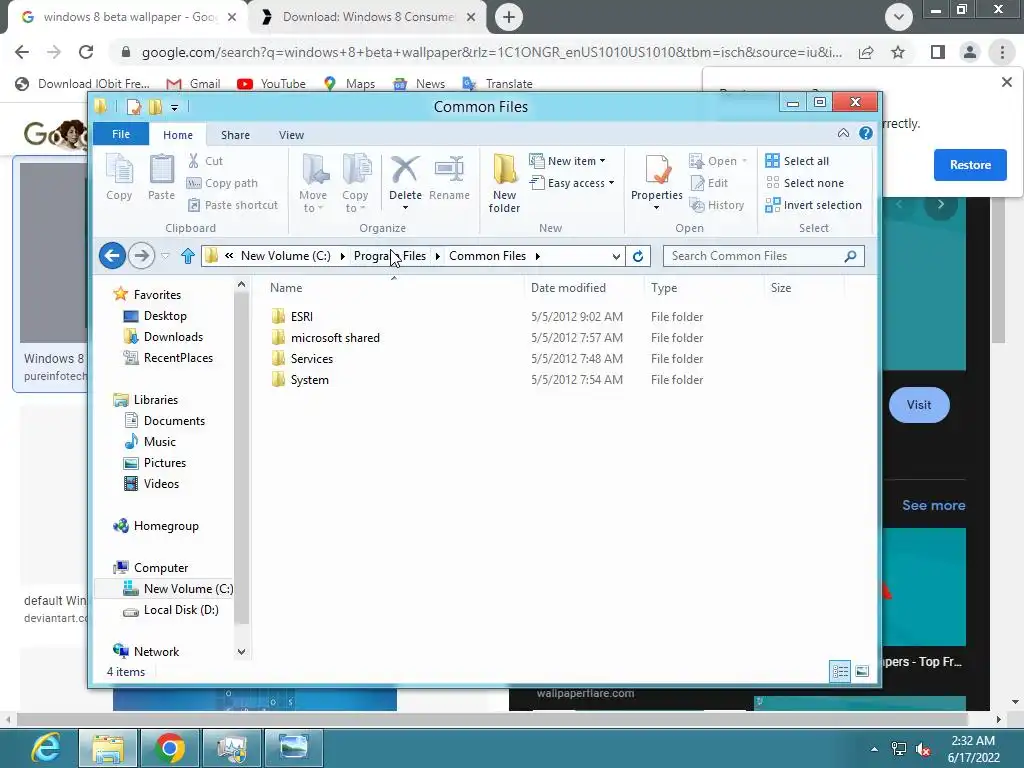Go forward with Explorer forward arrow
The width and height of the screenshot is (1024, 768).
(x=141, y=255)
